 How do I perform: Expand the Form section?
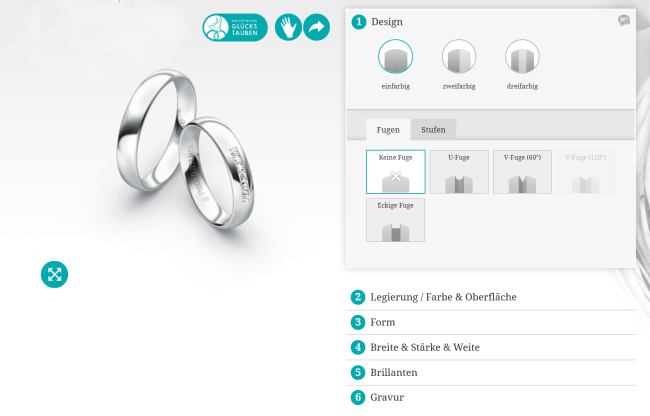tap(382, 322)
